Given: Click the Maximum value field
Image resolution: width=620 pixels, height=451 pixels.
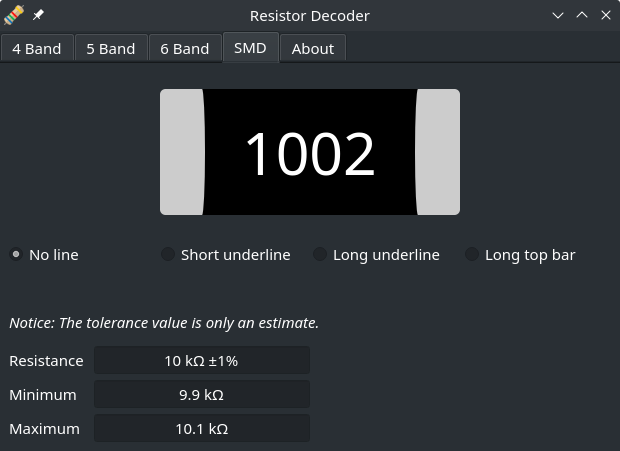Looking at the screenshot, I should [202, 428].
